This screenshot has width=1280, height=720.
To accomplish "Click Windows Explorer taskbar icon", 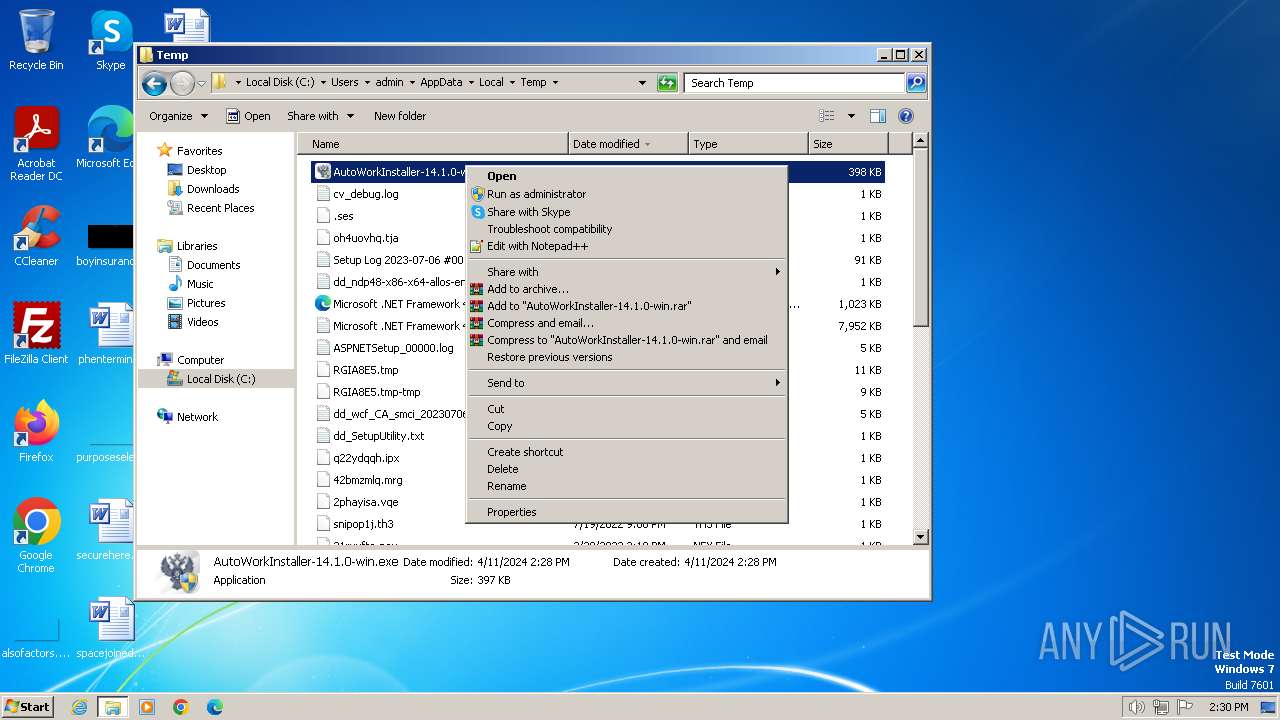I will pyautogui.click(x=113, y=707).
